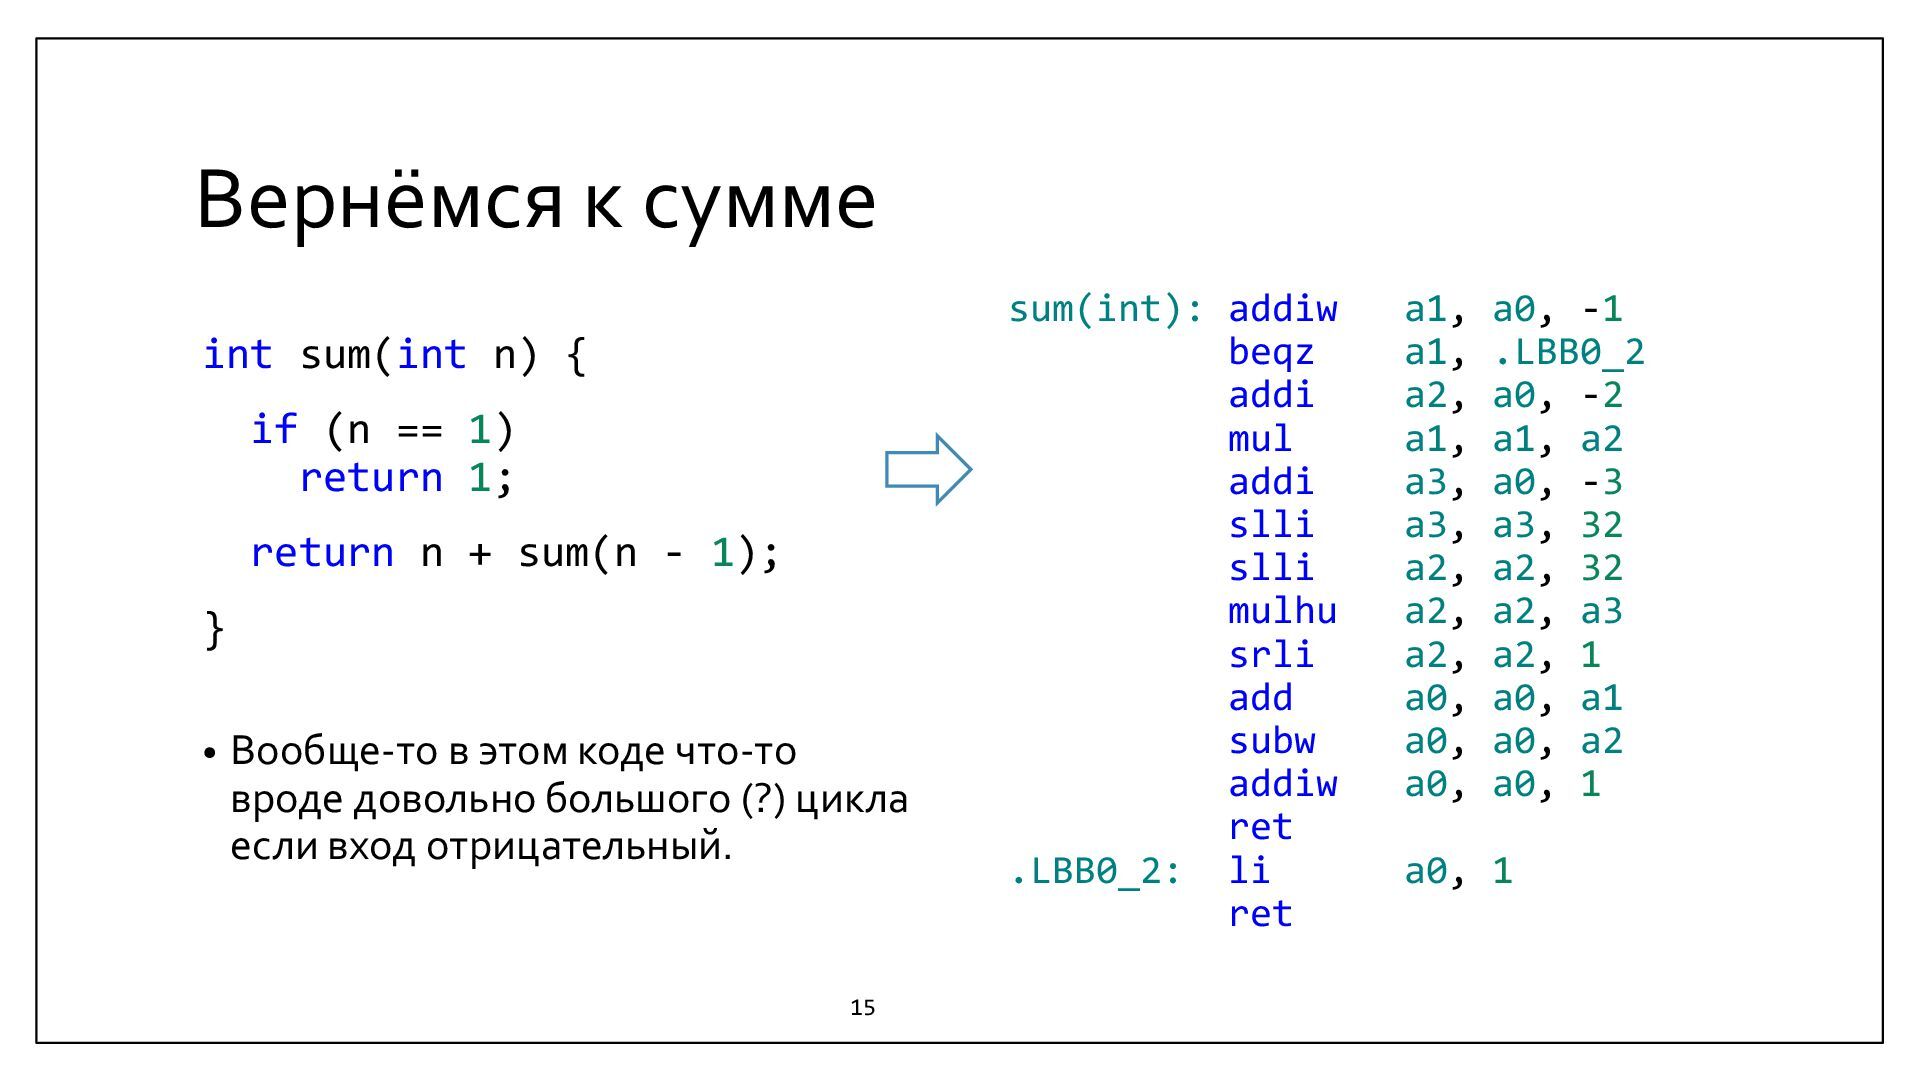This screenshot has height=1080, width=1920.
Task: Click the "if (n == 1)" line
Action: point(382,430)
